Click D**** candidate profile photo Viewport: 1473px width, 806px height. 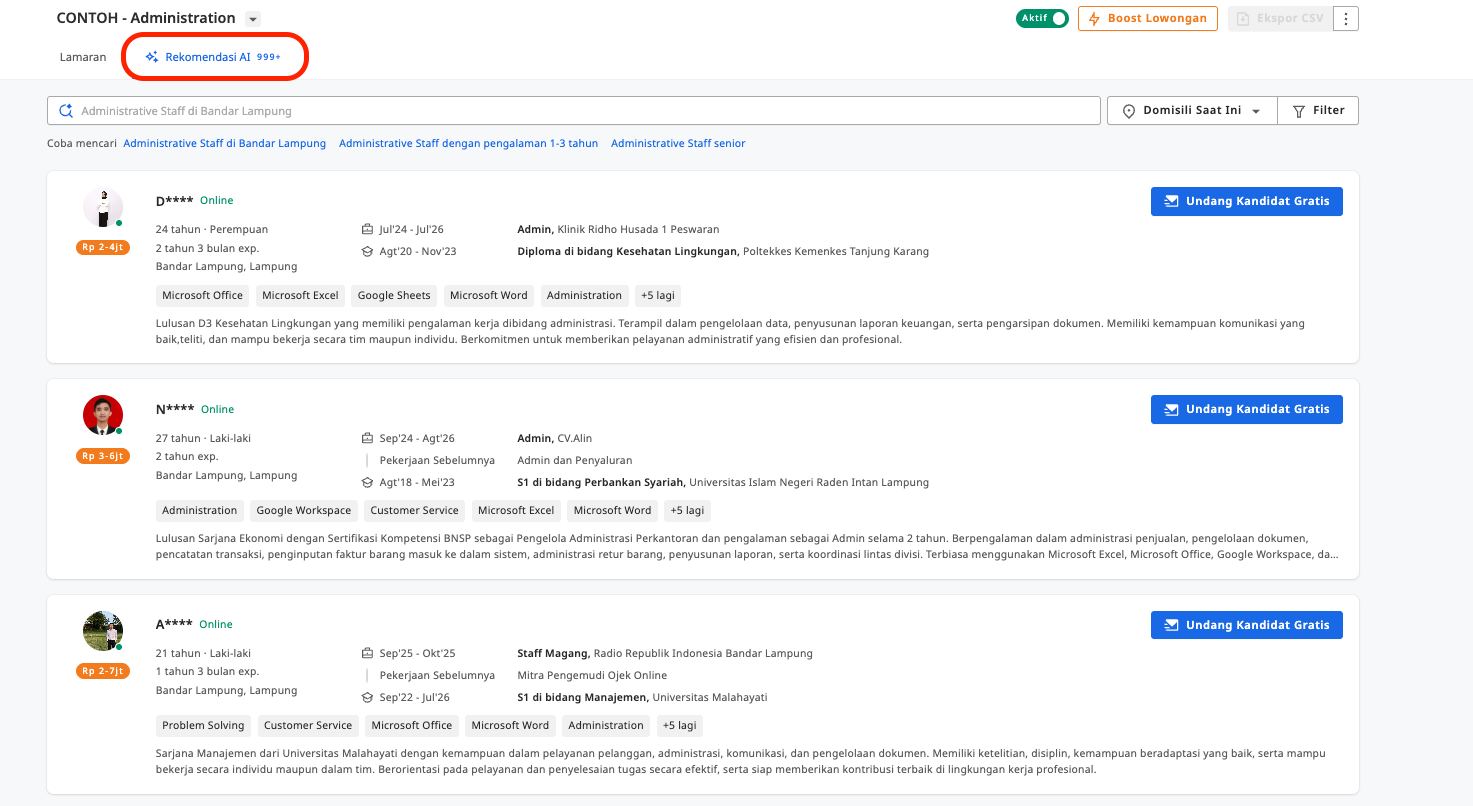point(103,207)
